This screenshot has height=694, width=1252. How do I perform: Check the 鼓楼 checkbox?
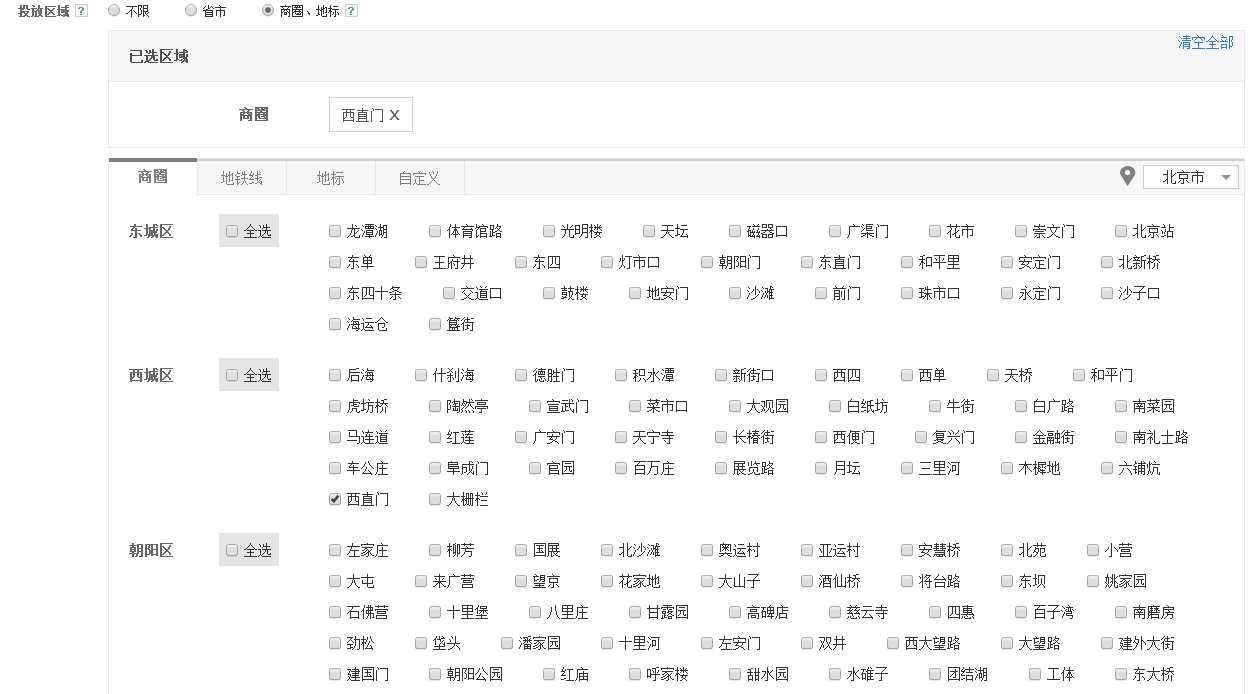pos(549,293)
